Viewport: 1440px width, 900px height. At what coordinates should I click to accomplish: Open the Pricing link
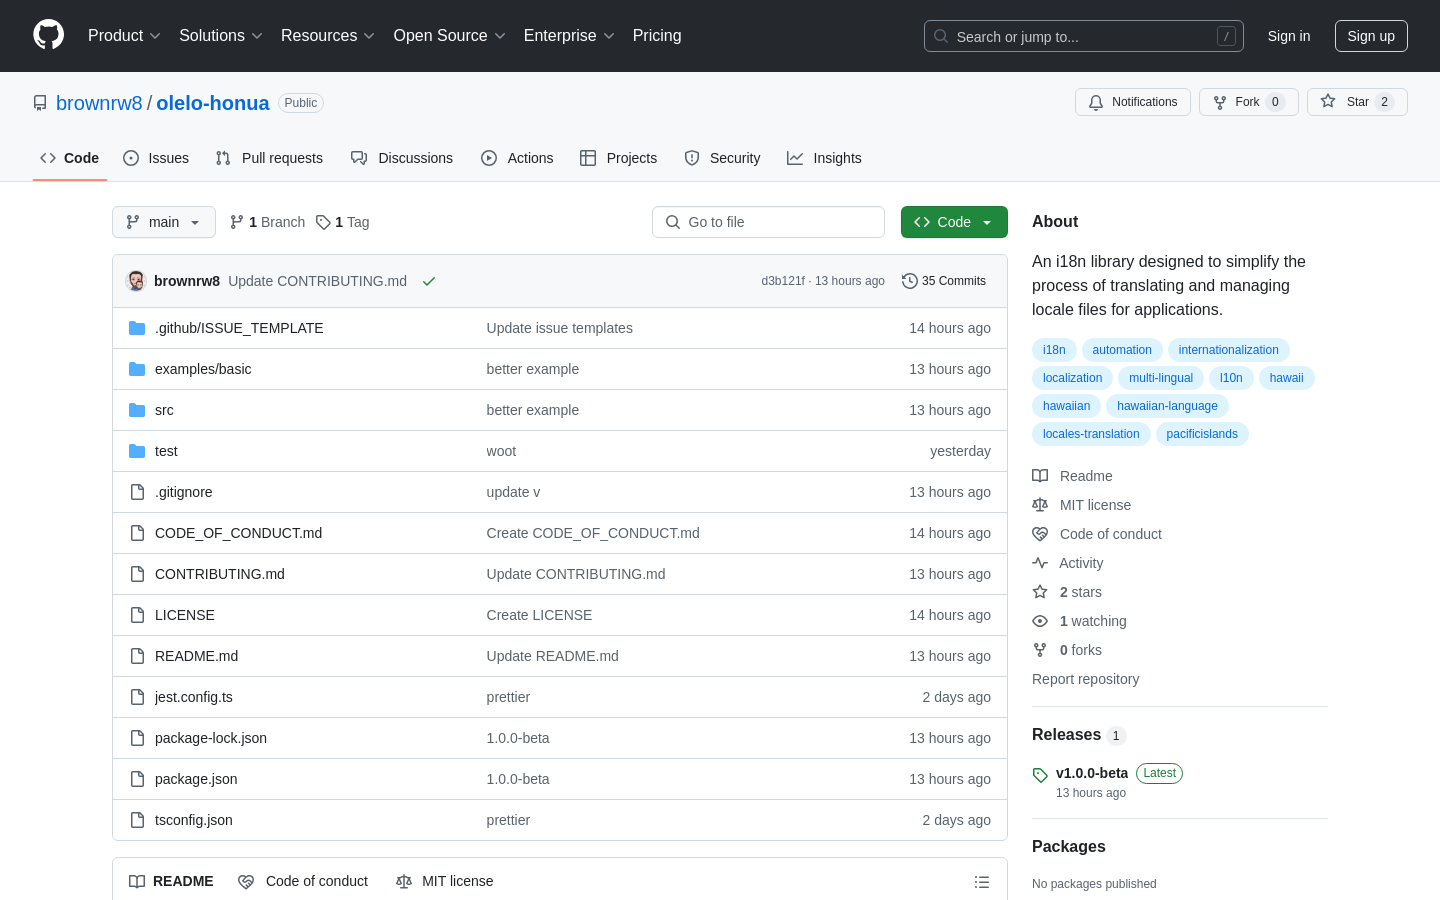[x=657, y=36]
